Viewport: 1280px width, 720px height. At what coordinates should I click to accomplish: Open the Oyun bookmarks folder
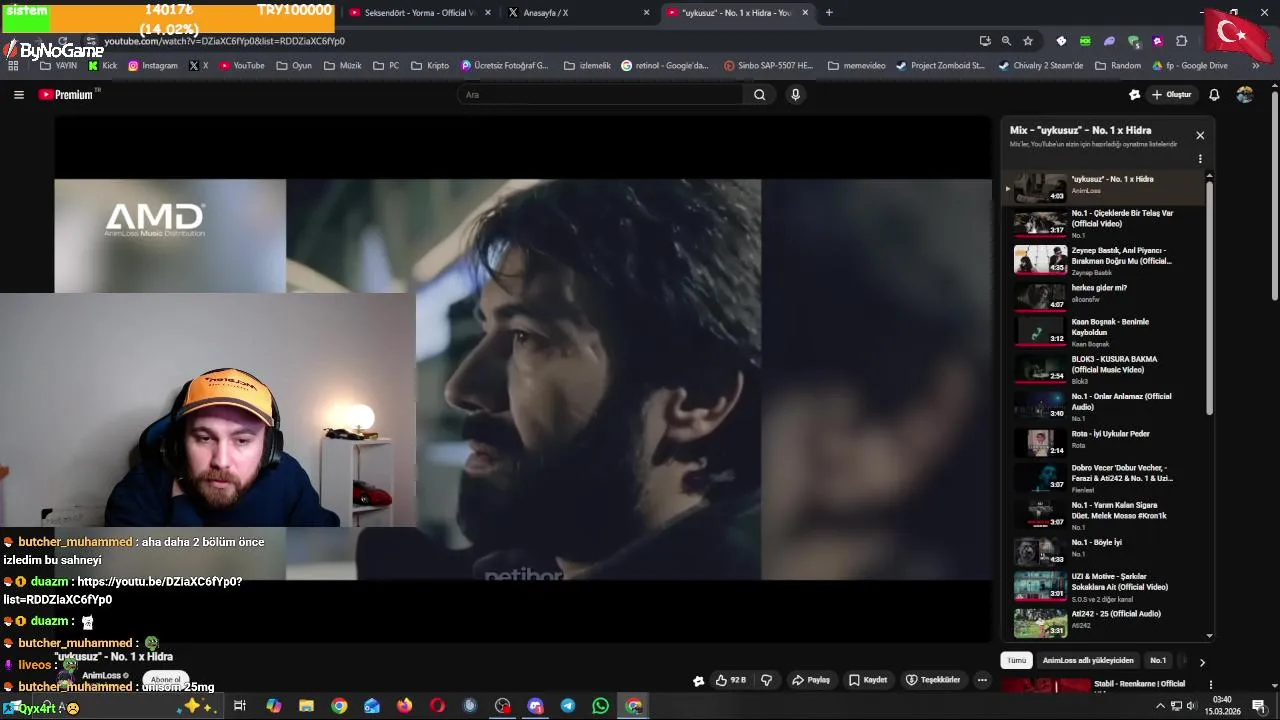pos(294,66)
